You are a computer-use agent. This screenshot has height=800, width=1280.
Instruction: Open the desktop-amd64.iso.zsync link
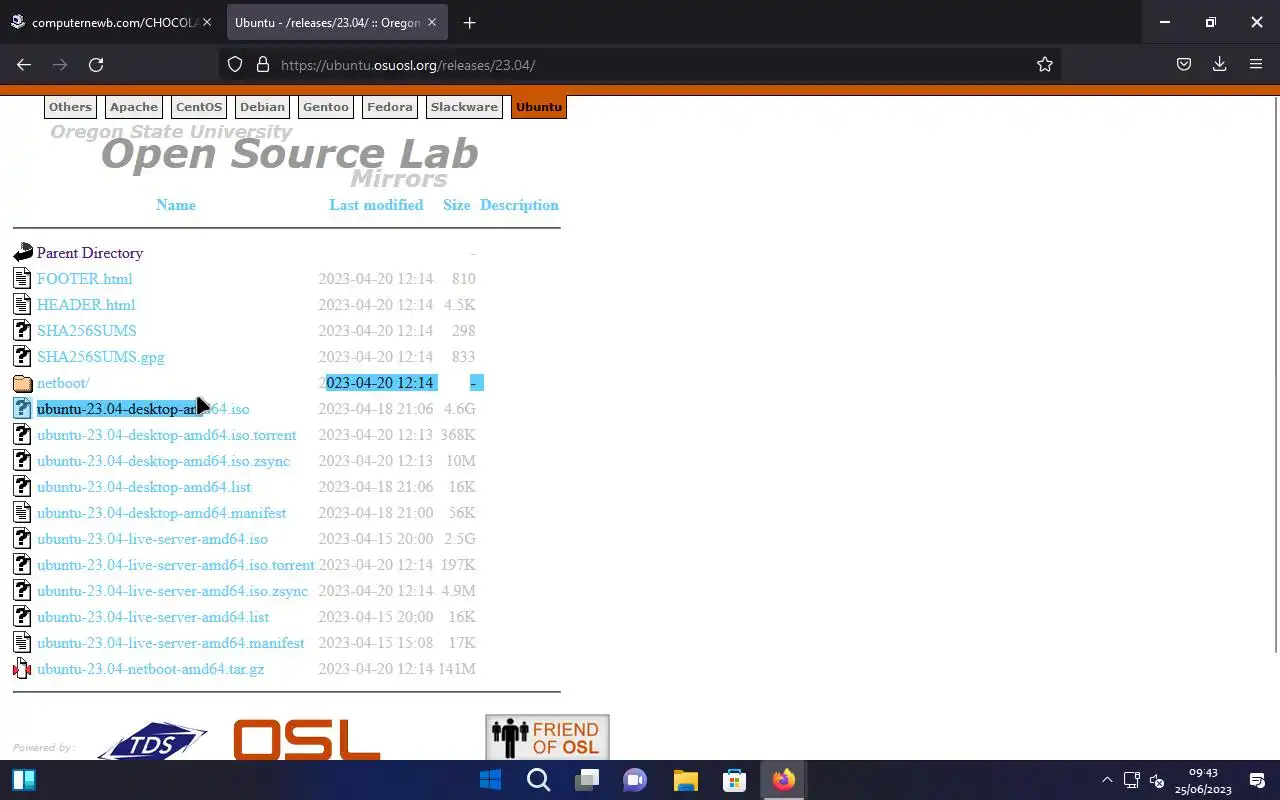pyautogui.click(x=163, y=461)
